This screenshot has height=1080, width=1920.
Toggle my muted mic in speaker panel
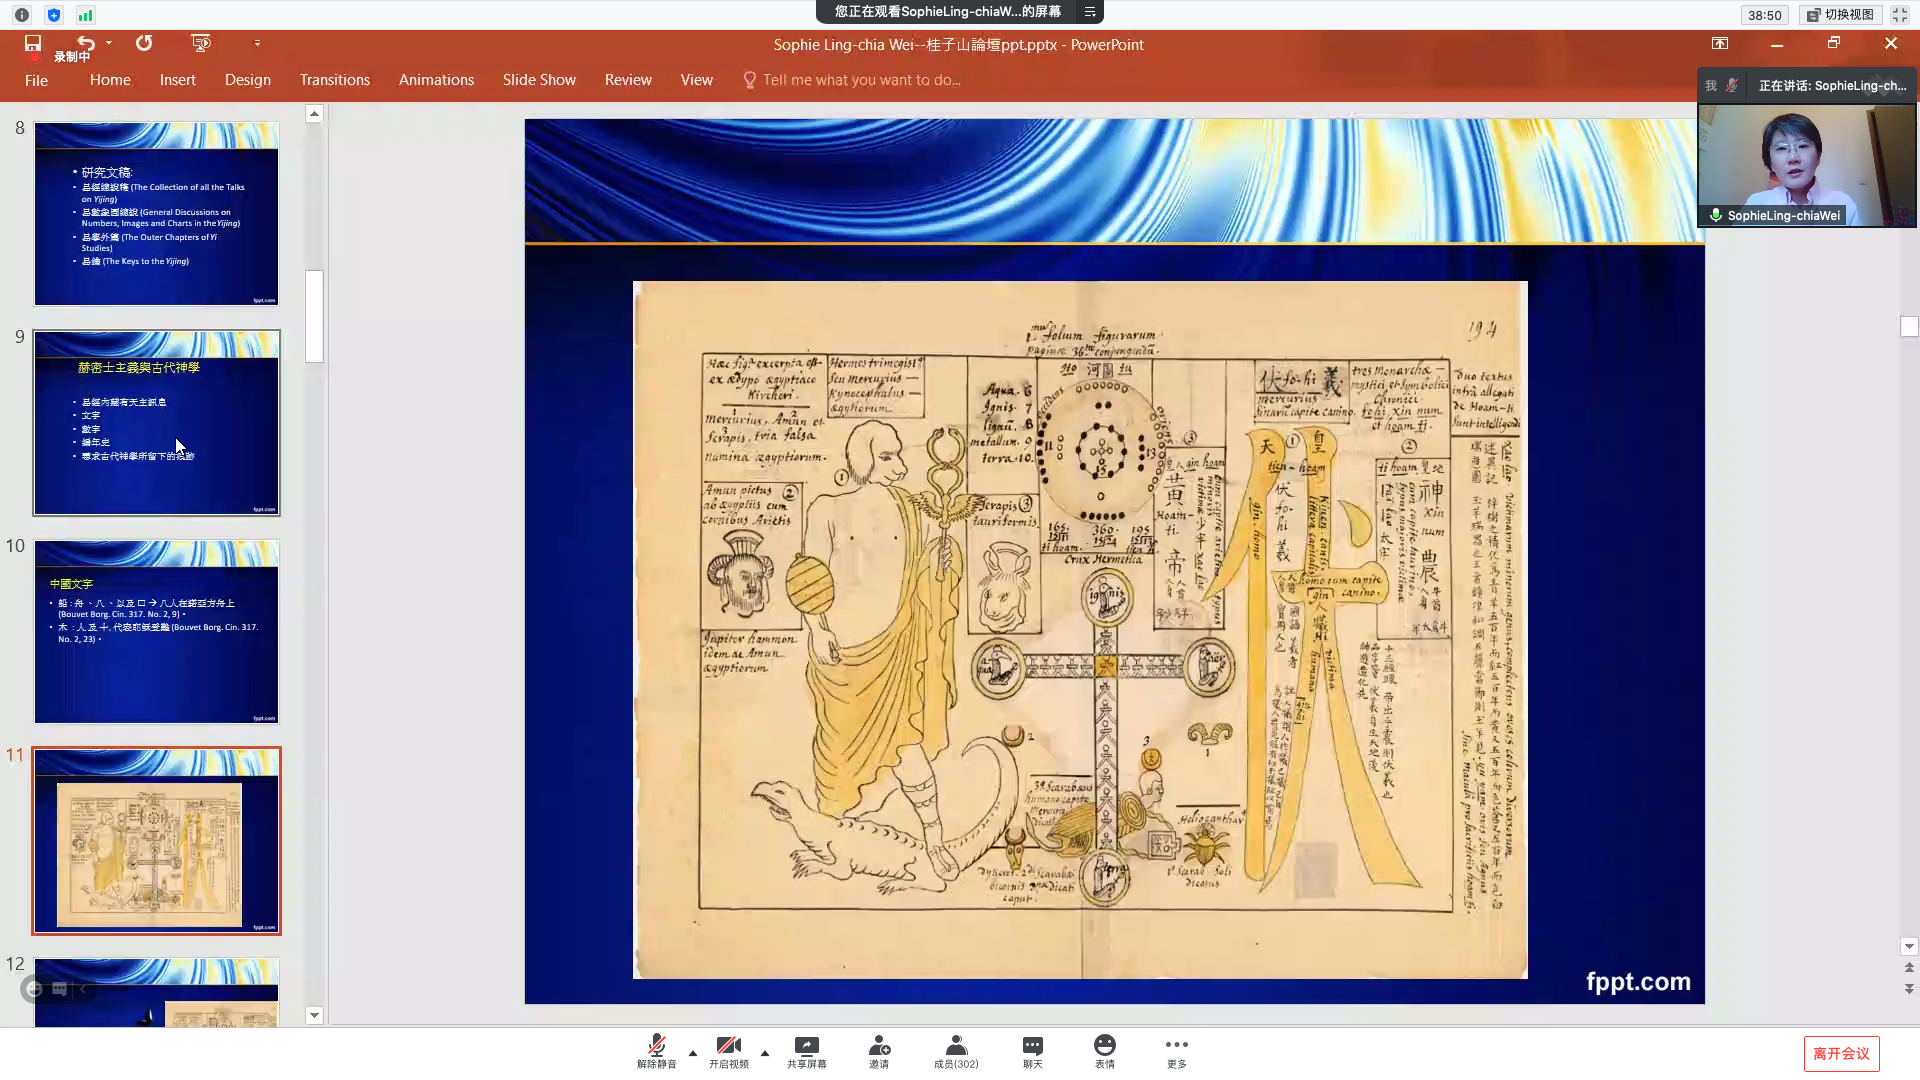pyautogui.click(x=1732, y=86)
